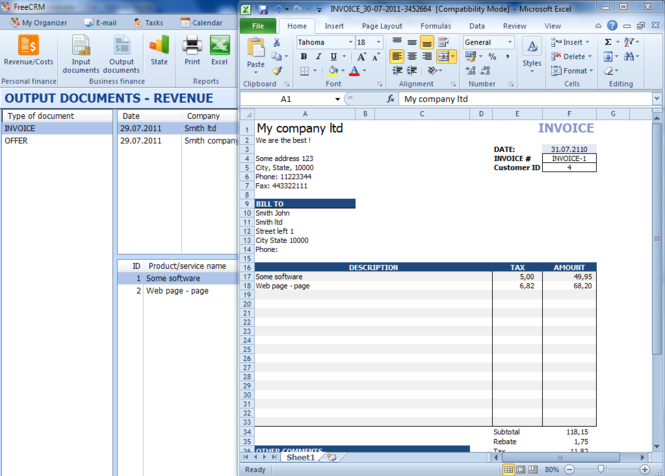Open Revenue/Costs in FreeCRM
Screen dimensions: 665x476
tap(28, 50)
